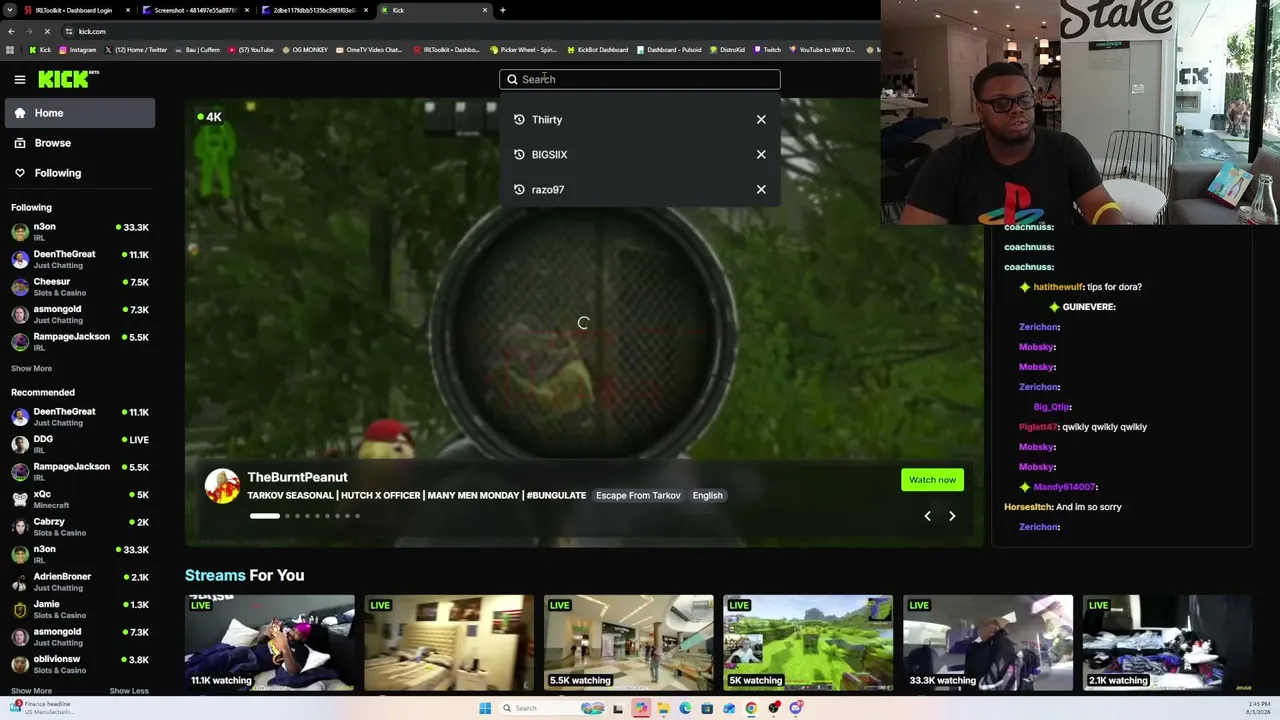Click the browser back arrow
Viewport: 1280px width, 720px height.
coord(11,31)
